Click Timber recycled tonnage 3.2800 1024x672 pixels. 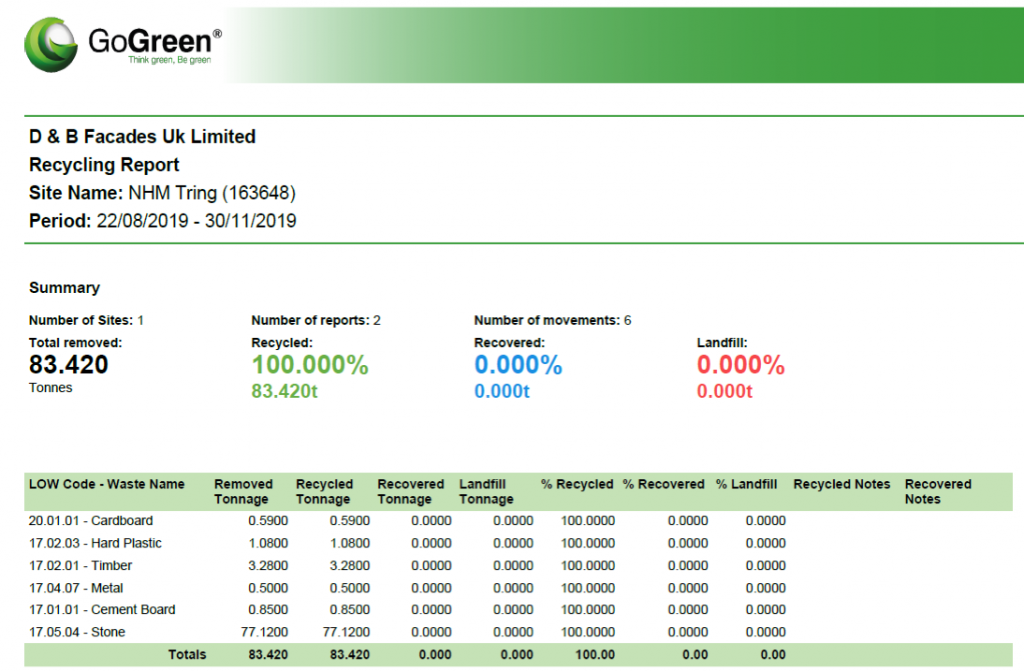coord(349,565)
